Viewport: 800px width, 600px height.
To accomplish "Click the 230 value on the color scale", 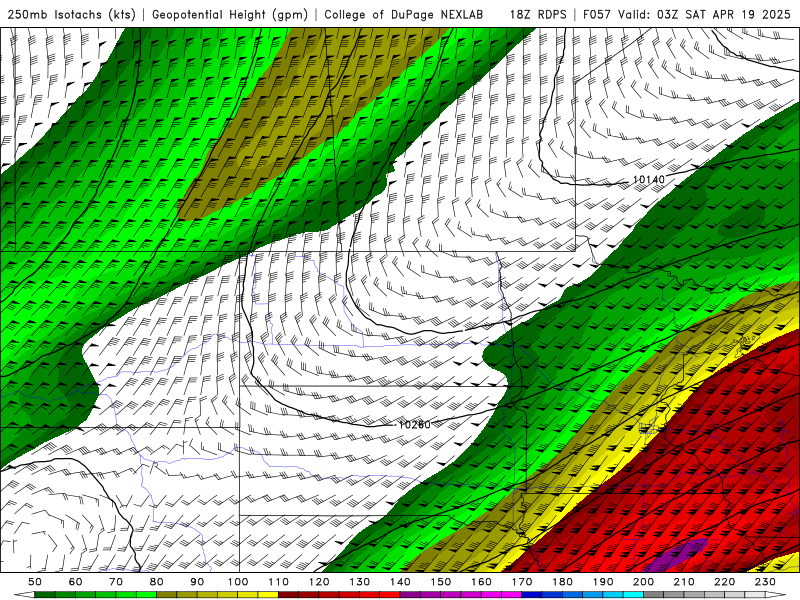I will click(x=765, y=582).
